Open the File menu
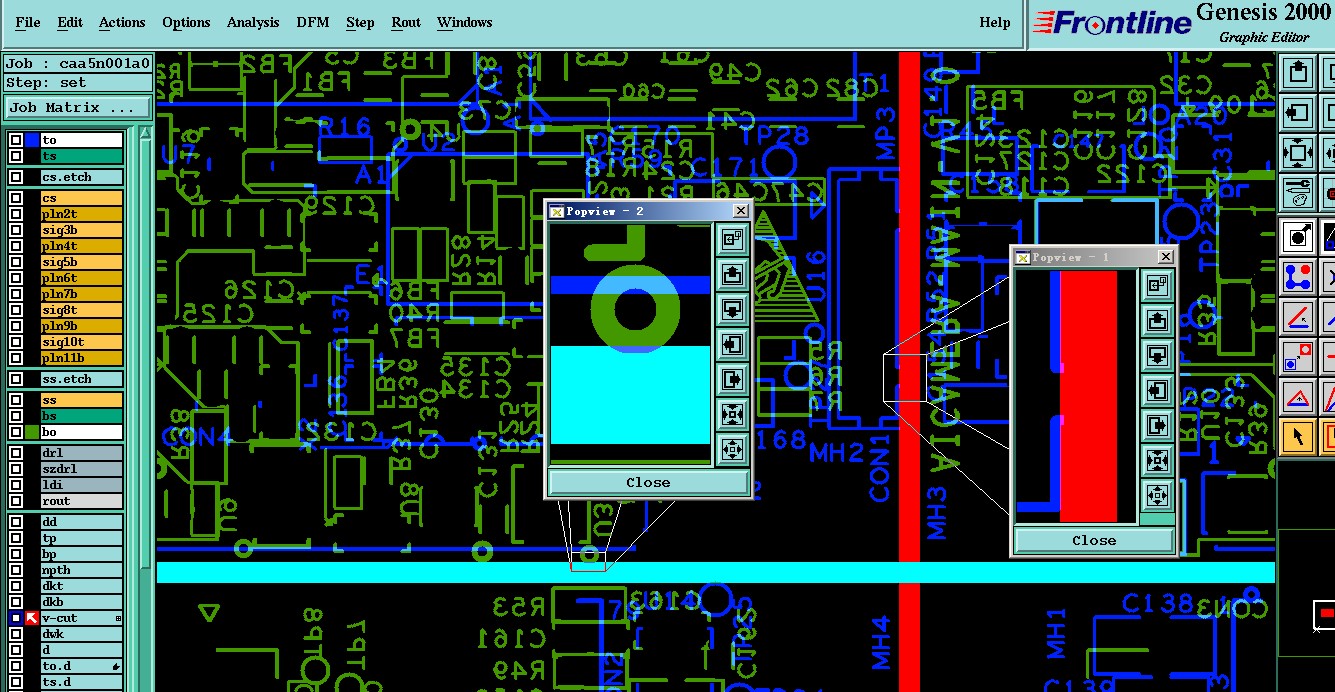 (x=28, y=22)
